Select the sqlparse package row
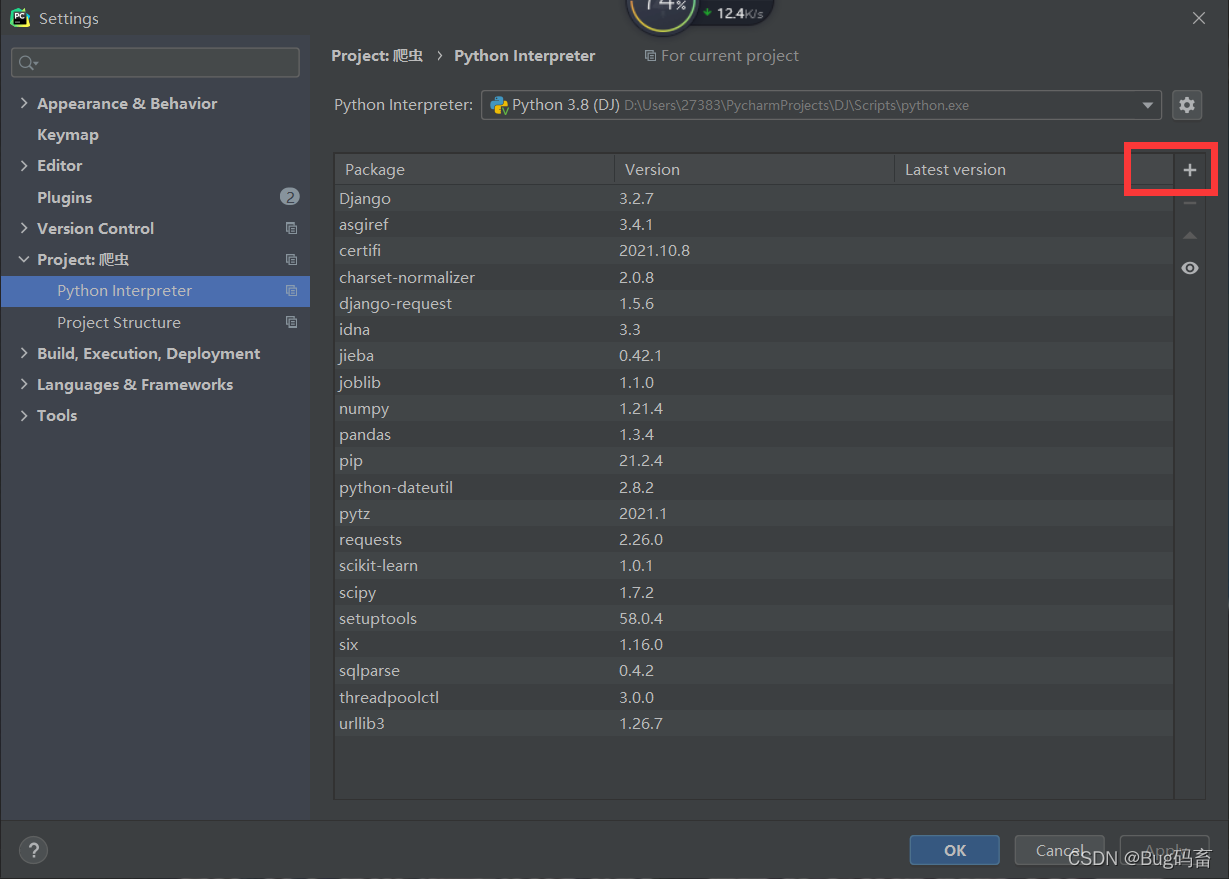 [x=754, y=671]
